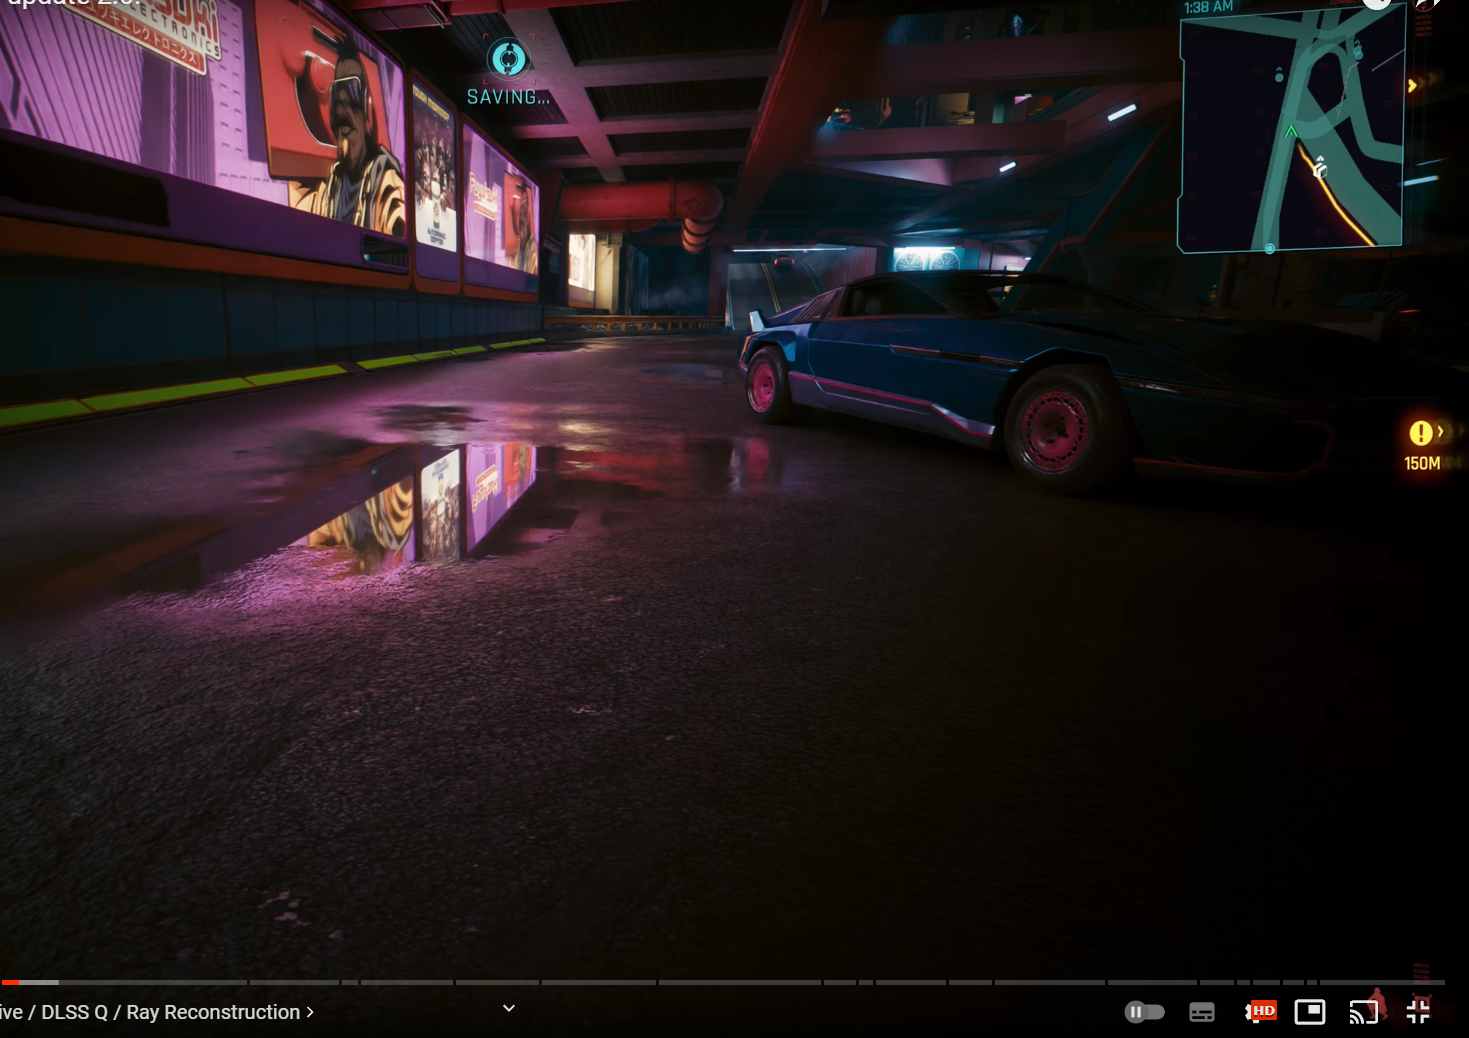Viewport: 1469px width, 1038px height.
Task: Switch to the miniplayer
Action: pyautogui.click(x=1310, y=1012)
